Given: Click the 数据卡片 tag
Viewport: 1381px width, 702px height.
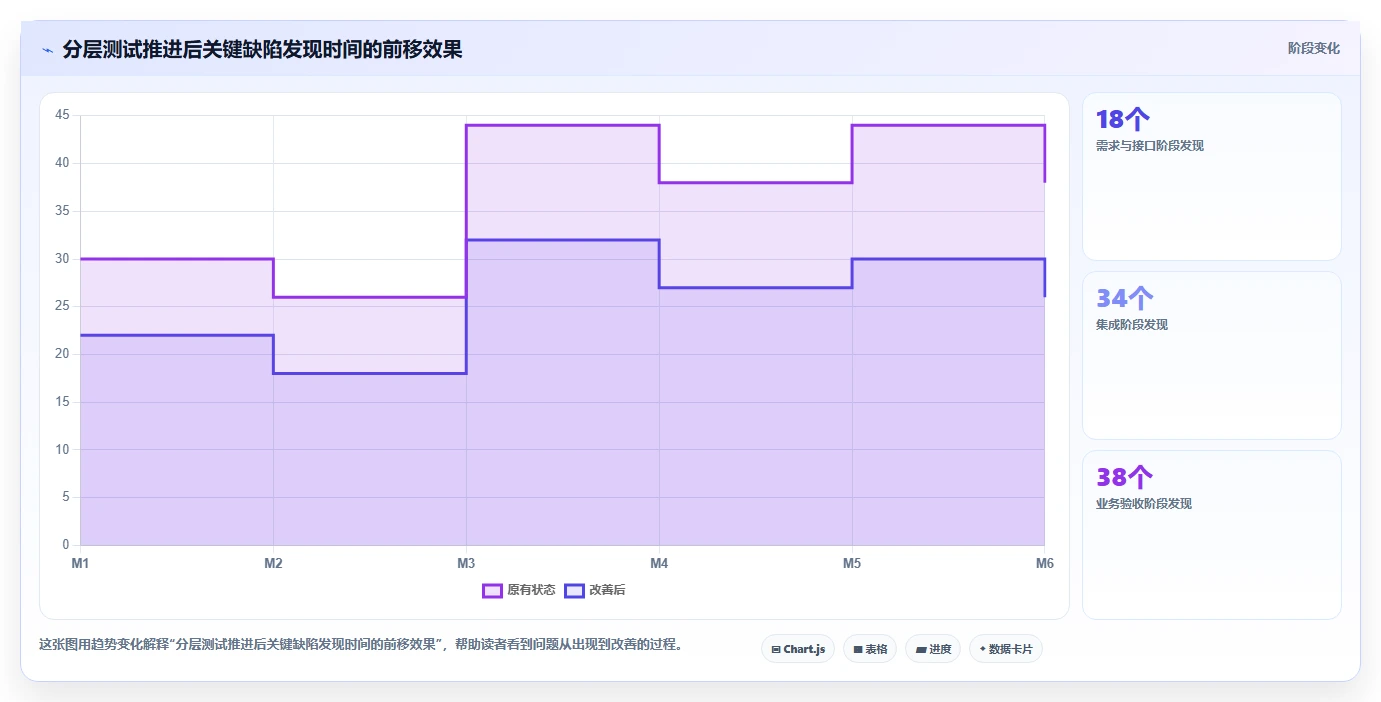Looking at the screenshot, I should pyautogui.click(x=1006, y=649).
